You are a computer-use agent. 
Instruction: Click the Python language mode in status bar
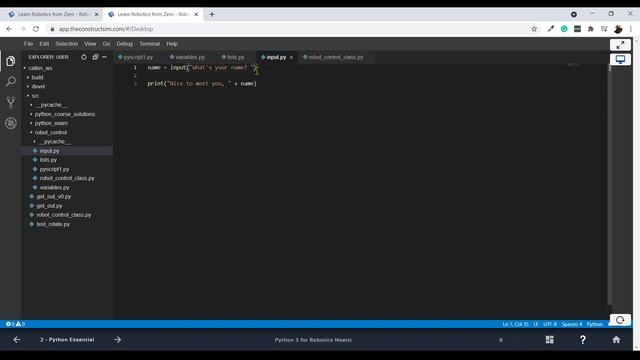[x=594, y=324]
